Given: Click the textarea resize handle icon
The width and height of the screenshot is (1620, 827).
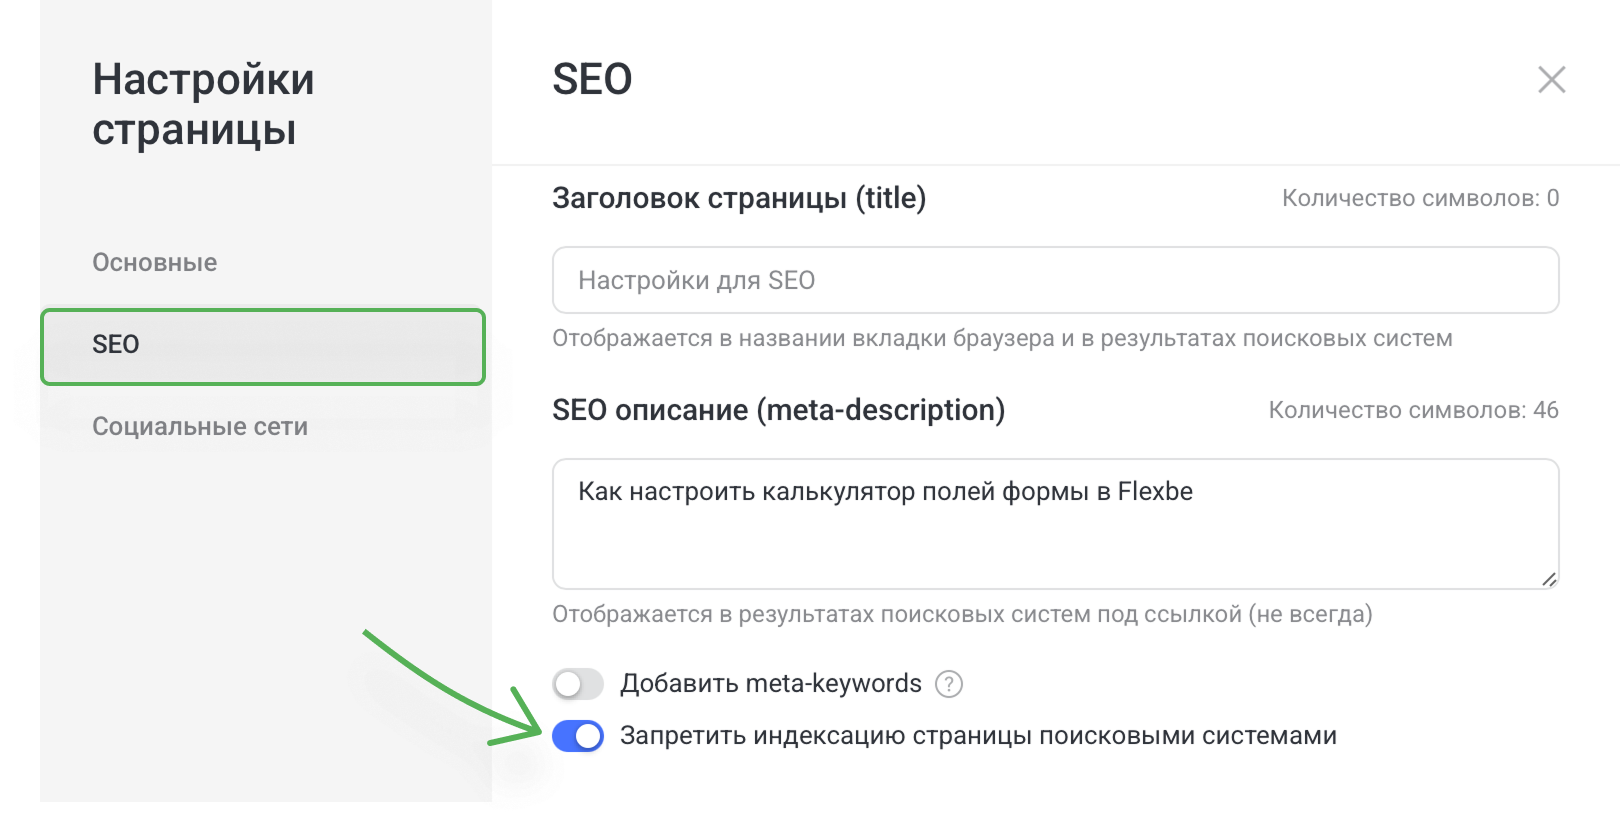Looking at the screenshot, I should click(x=1550, y=578).
